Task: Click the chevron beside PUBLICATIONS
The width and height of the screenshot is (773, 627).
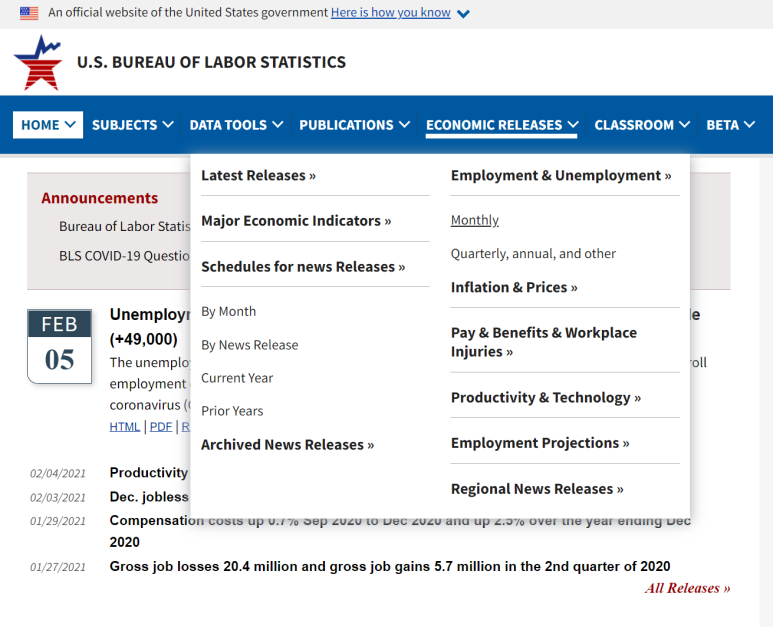Action: tap(404, 125)
